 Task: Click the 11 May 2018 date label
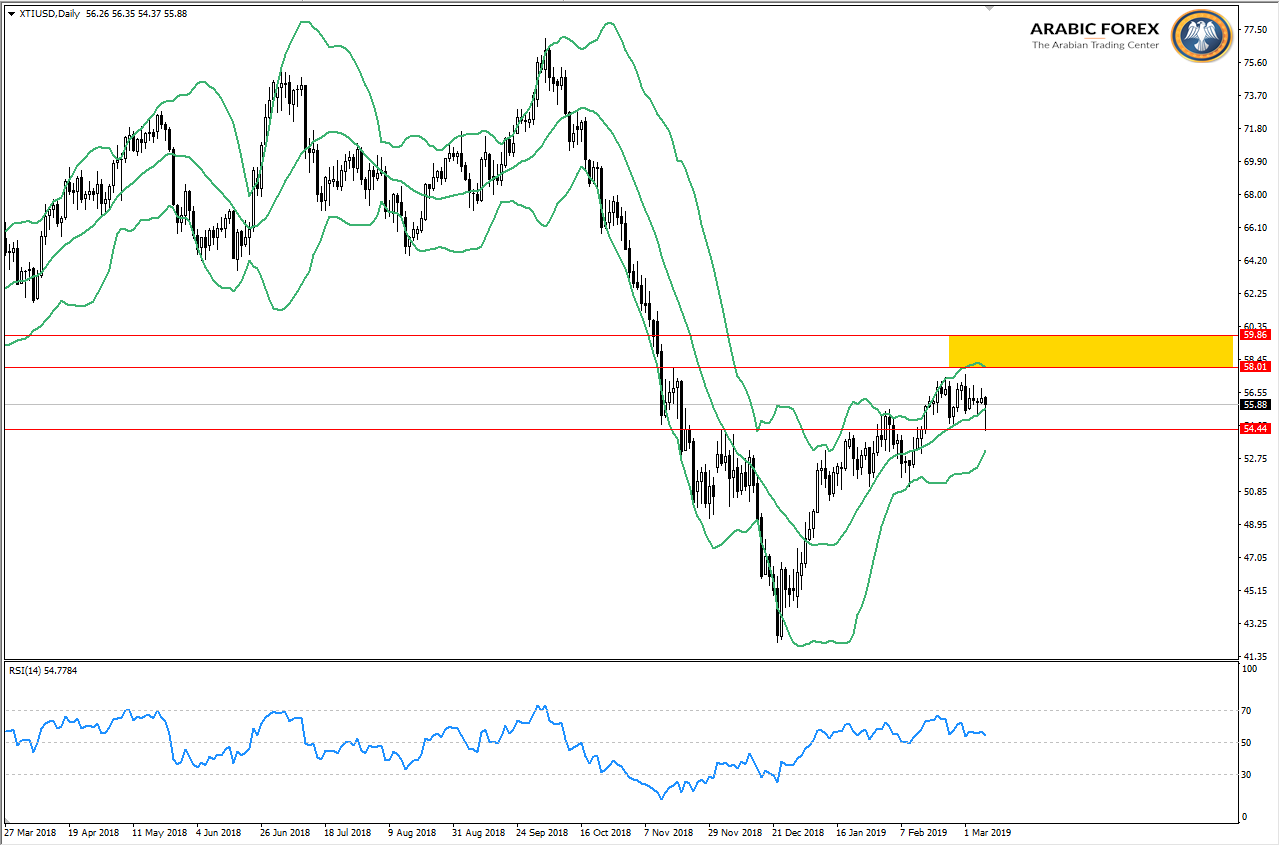click(160, 831)
